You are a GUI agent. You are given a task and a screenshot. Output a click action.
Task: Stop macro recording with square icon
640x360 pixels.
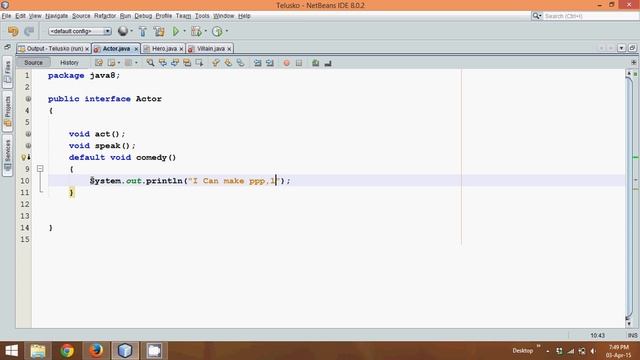pyautogui.click(x=299, y=63)
